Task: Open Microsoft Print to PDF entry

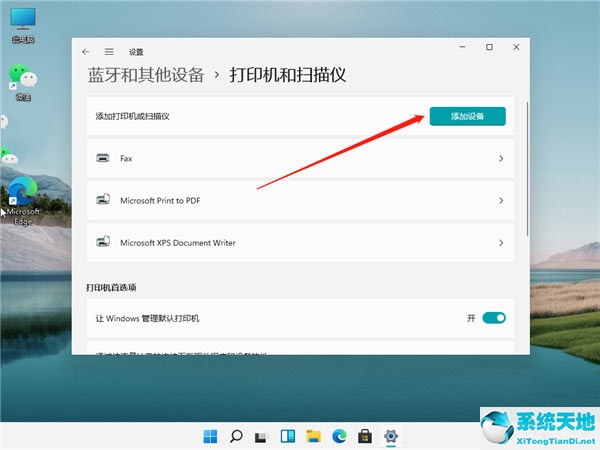Action: [x=300, y=201]
